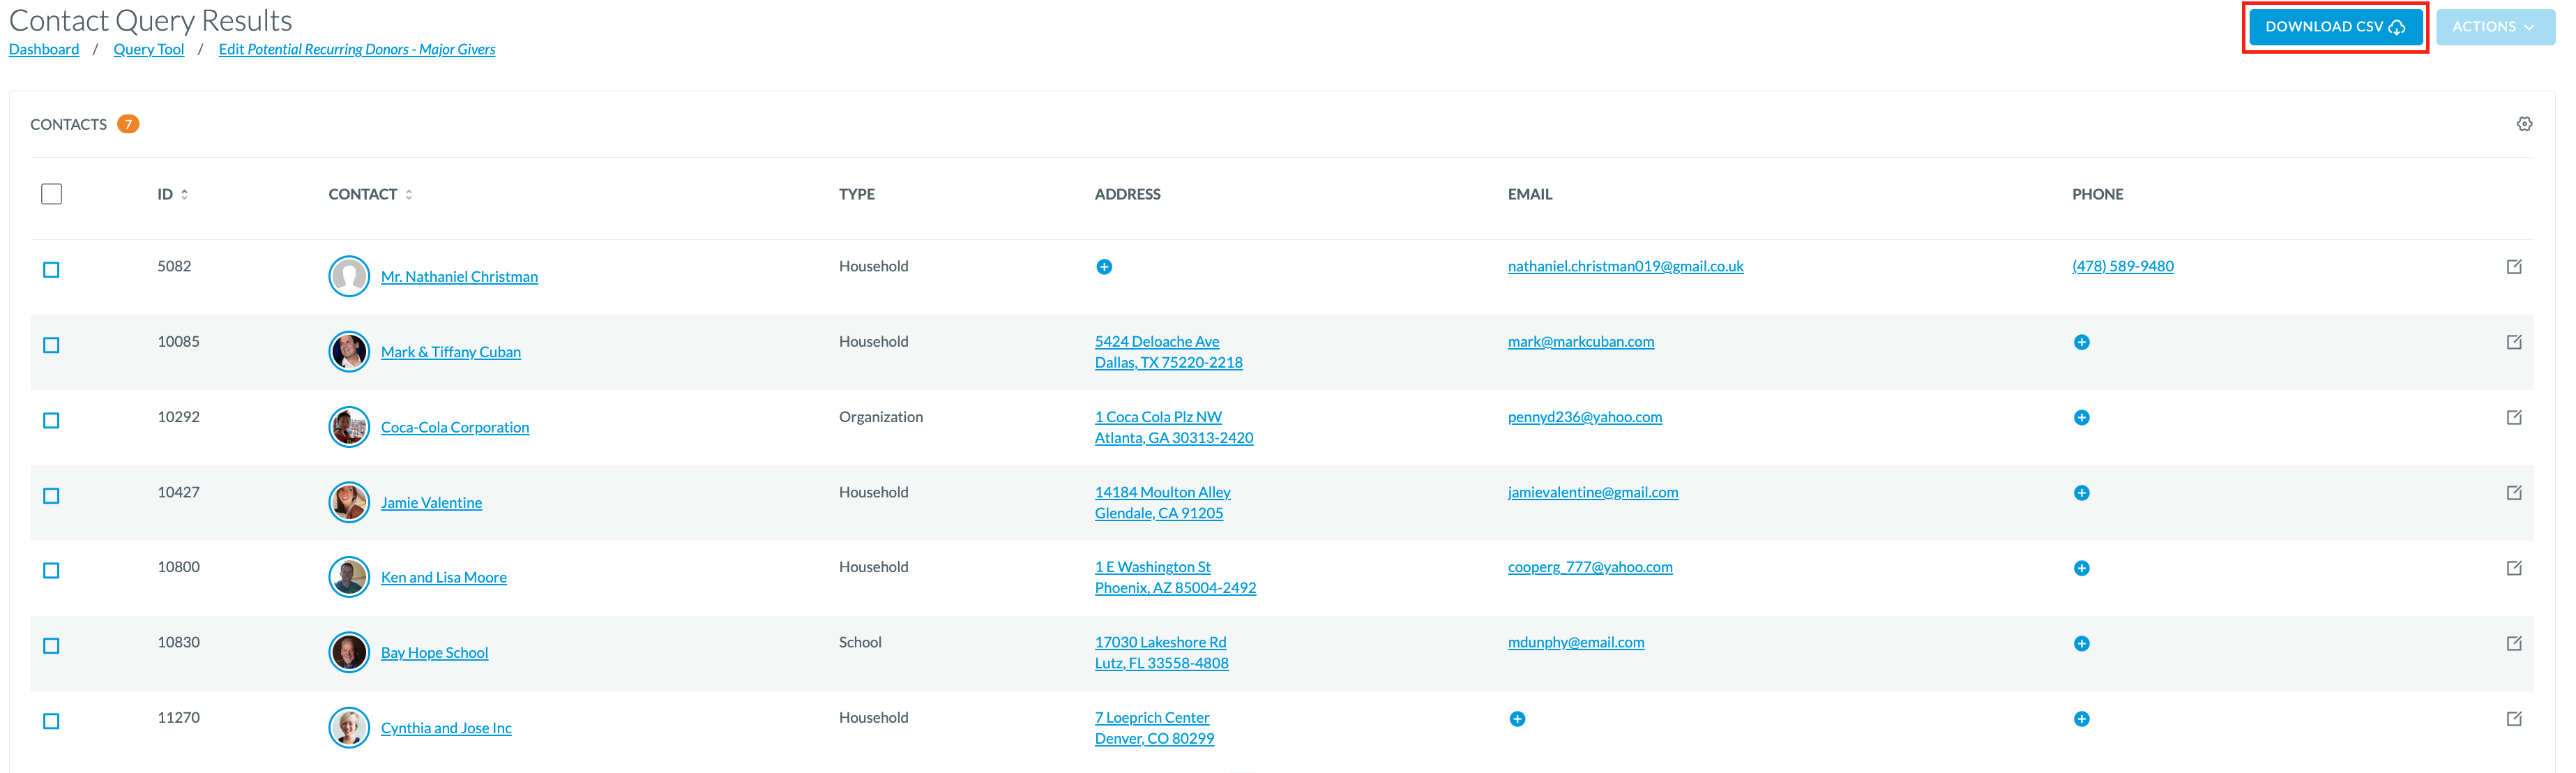Screen dimensions: 2576x773
Task: Open Mark & Tiffany Cuban contact
Action: tap(451, 352)
